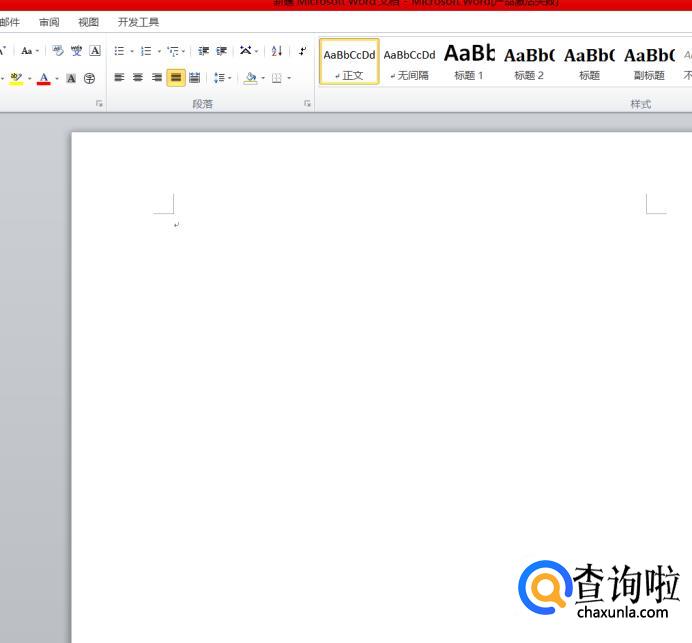The width and height of the screenshot is (692, 643).
Task: Open the line spacing dropdown
Action: coord(222,78)
